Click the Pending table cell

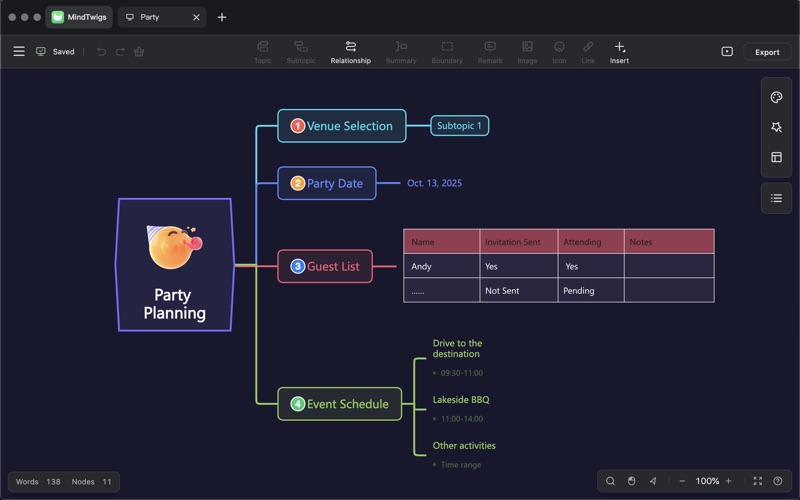click(591, 291)
